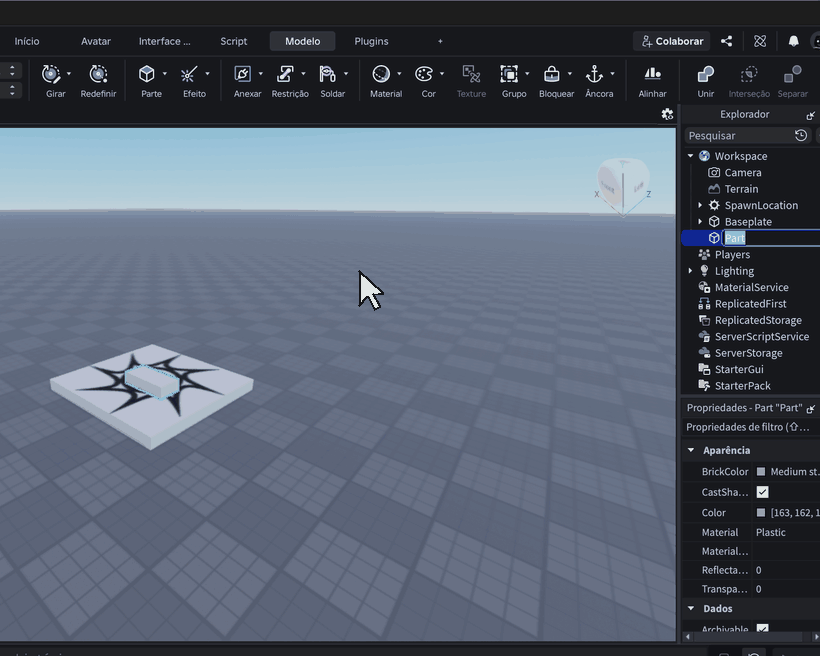Collapse the Dados properties section
Viewport: 820px width, 656px height.
point(691,608)
